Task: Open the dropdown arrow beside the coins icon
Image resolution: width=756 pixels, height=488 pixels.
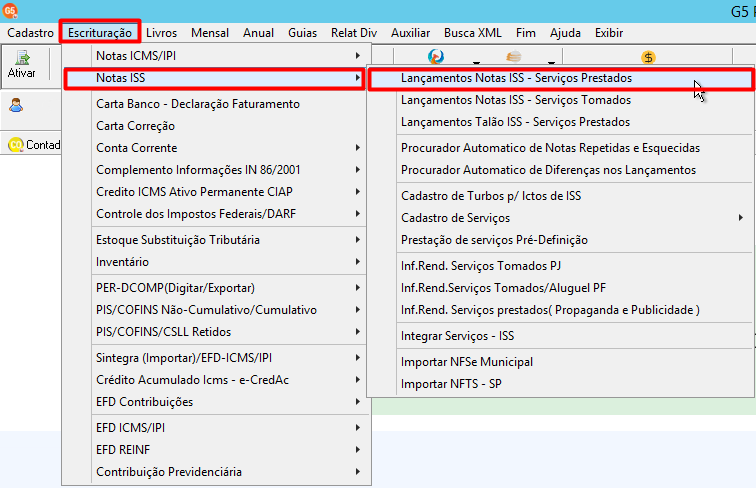Action: coord(552,63)
